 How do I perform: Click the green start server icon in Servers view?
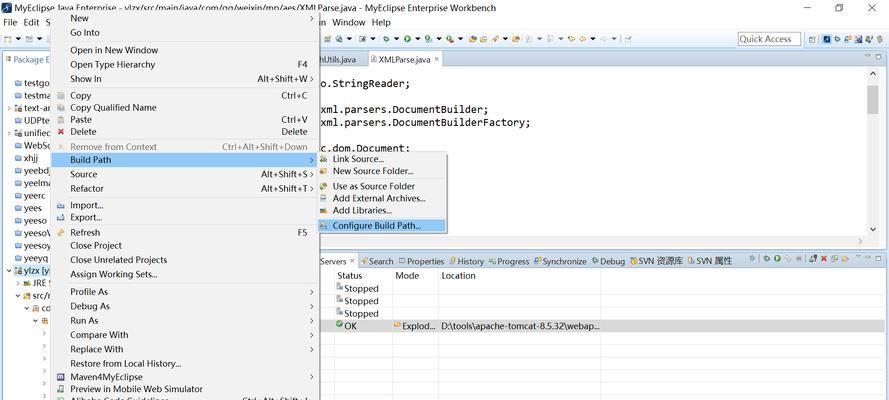(777, 259)
